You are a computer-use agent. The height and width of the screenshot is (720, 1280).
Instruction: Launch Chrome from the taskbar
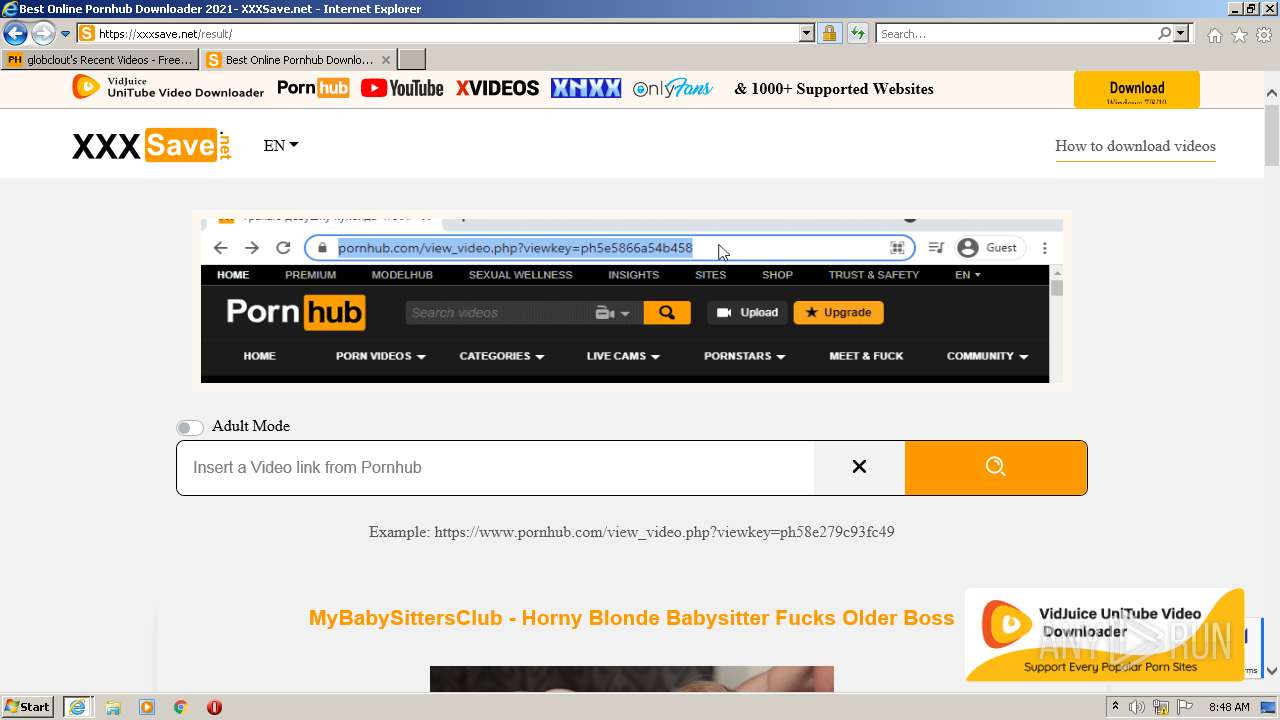(181, 707)
